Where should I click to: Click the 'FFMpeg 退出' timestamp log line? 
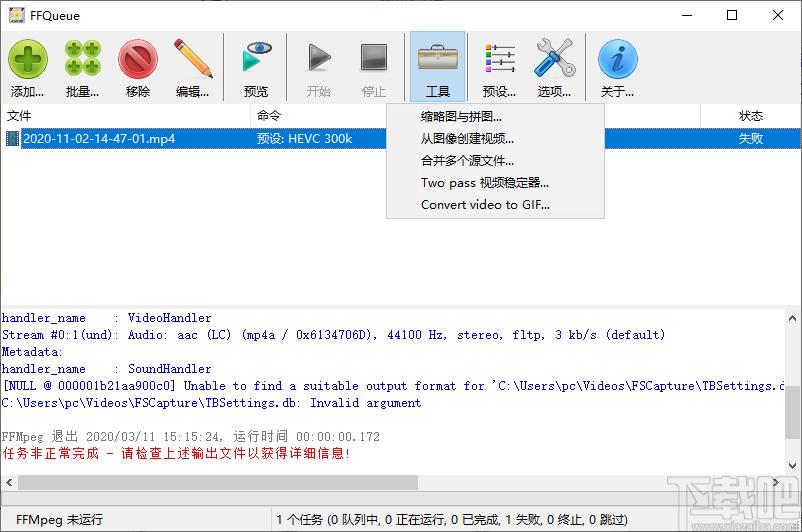(x=191, y=437)
